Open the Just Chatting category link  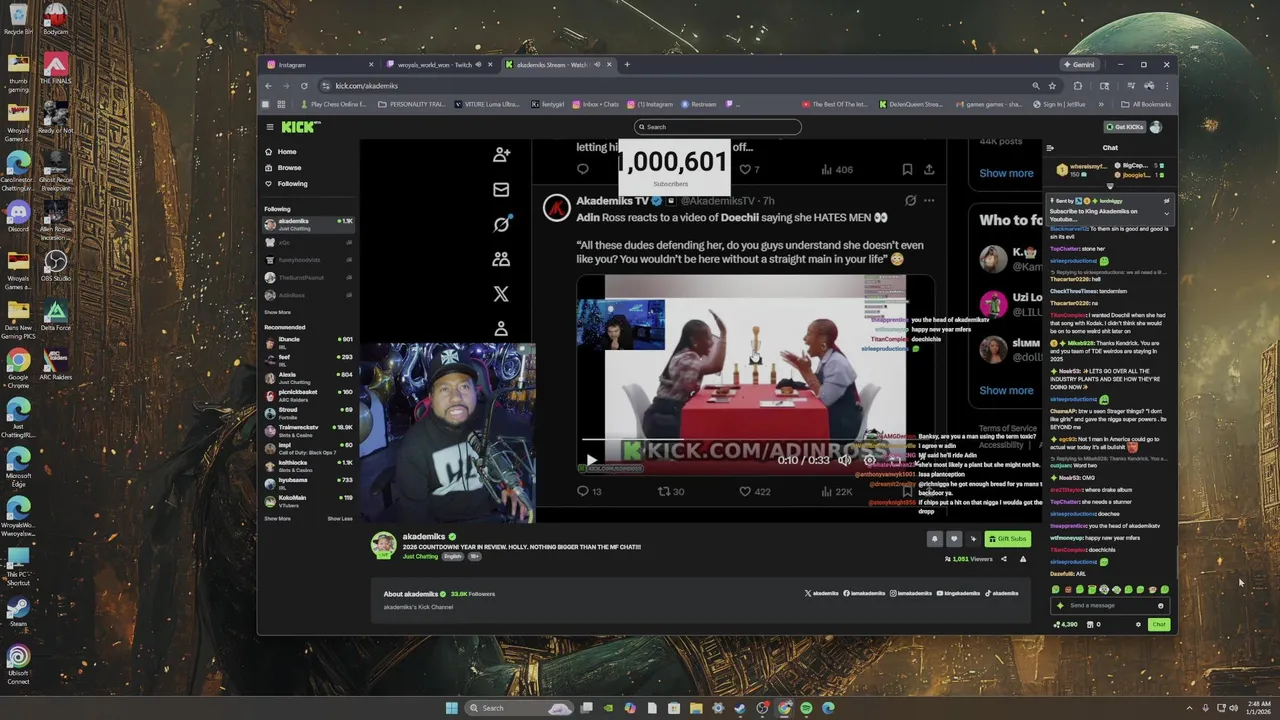pos(420,556)
